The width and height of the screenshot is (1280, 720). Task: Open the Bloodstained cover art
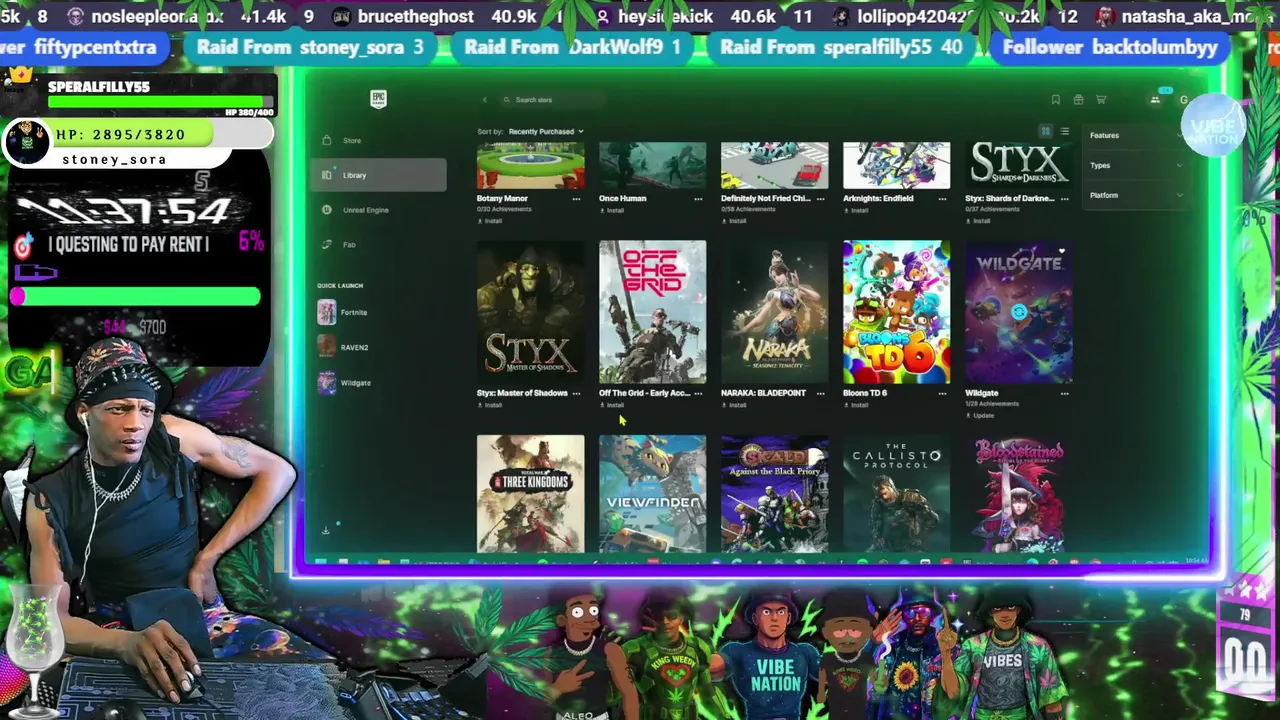click(x=1018, y=493)
